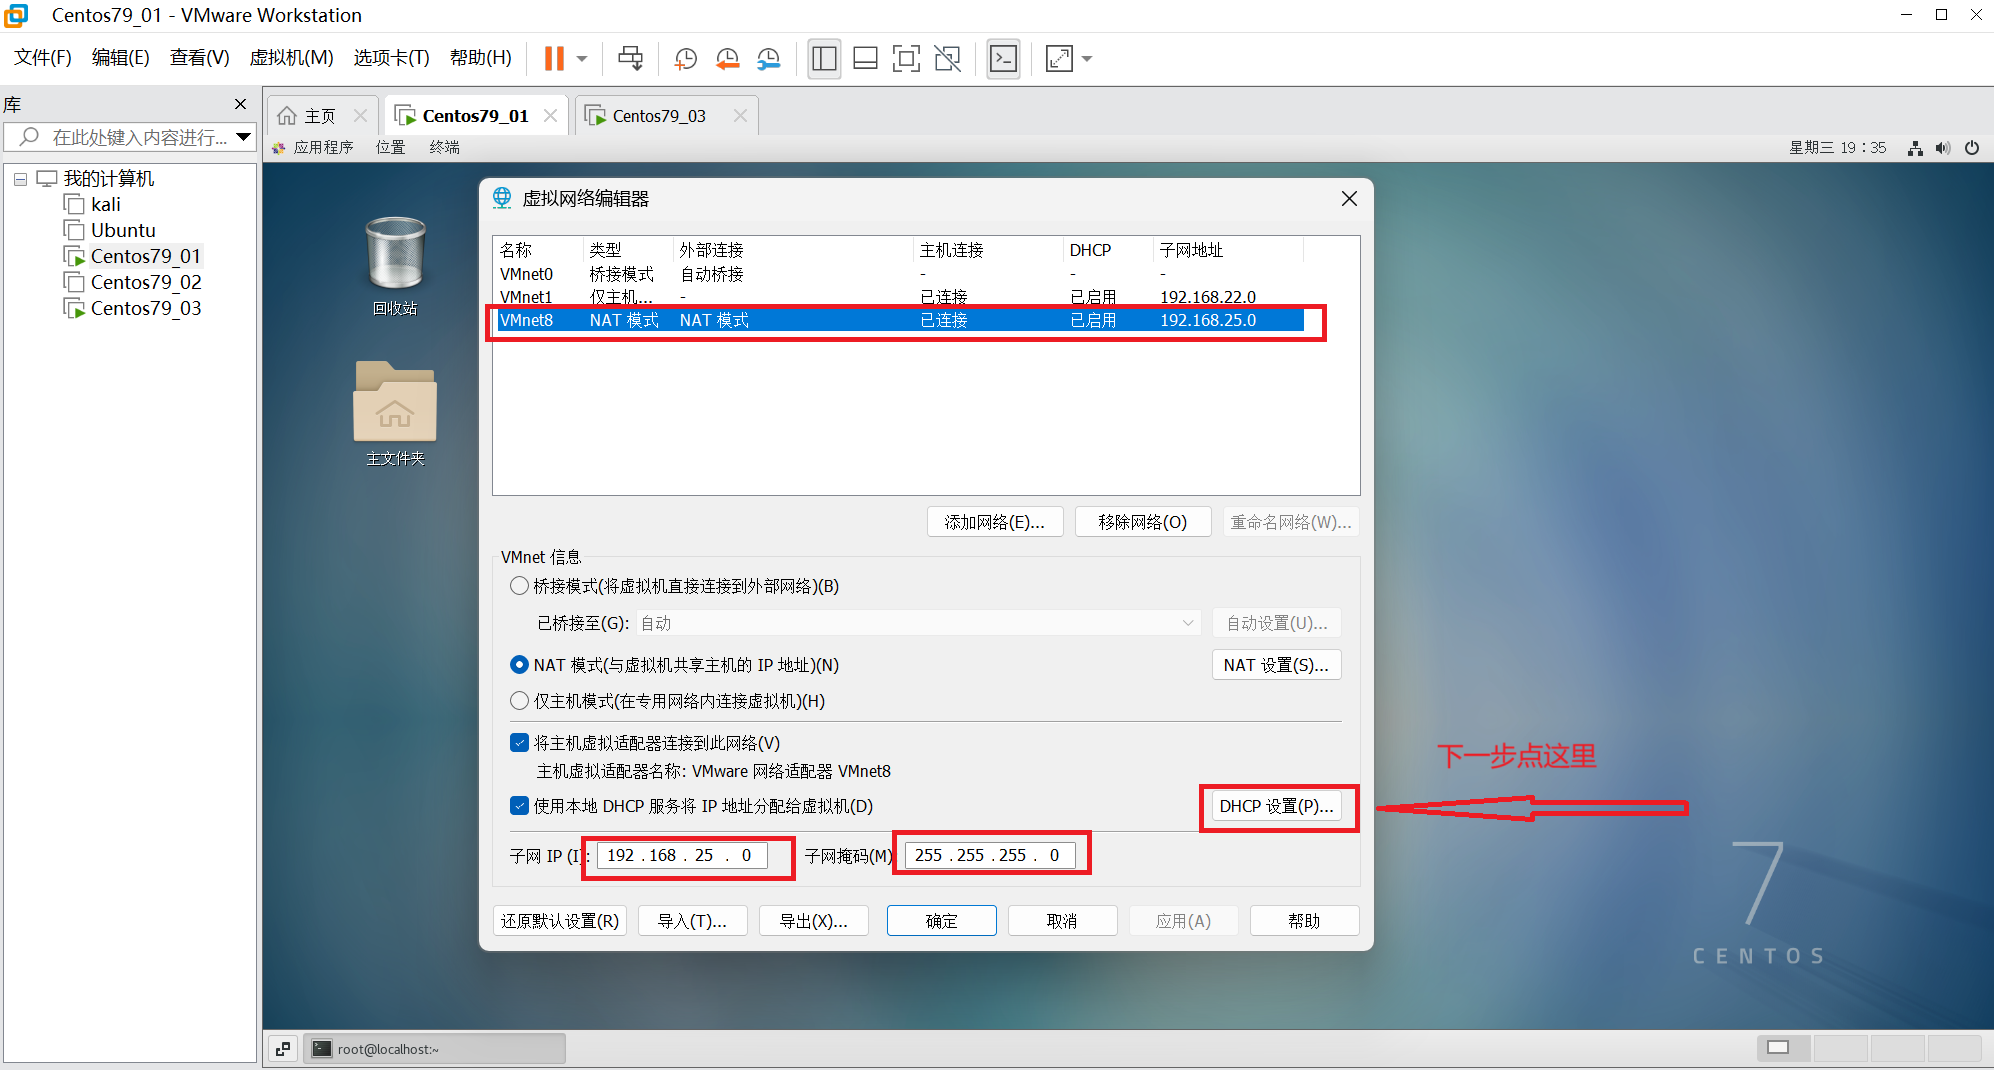Open the library search dropdown arrow
1994x1070 pixels.
click(244, 137)
